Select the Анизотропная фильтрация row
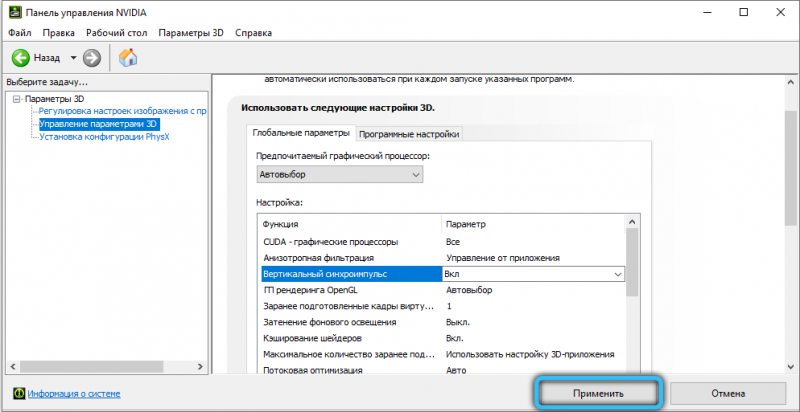This screenshot has width=800, height=412. pos(443,258)
